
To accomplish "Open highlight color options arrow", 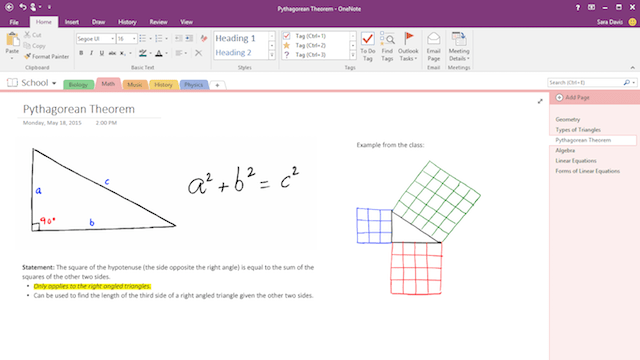I will point(150,53).
